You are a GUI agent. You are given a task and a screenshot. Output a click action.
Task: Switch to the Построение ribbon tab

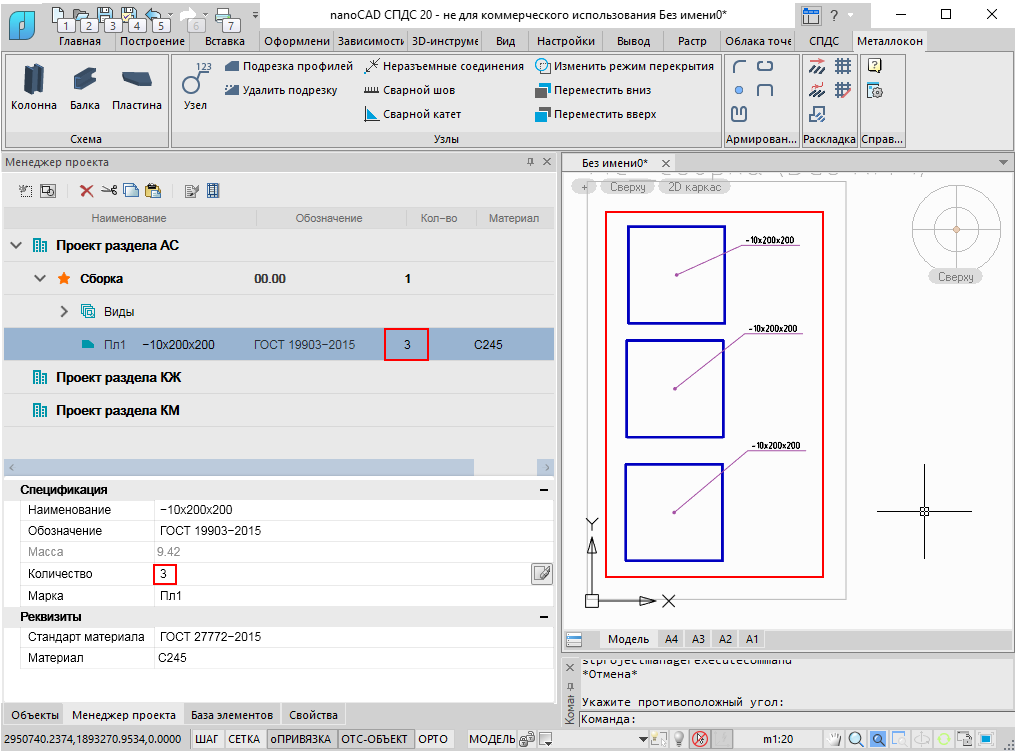tap(152, 41)
